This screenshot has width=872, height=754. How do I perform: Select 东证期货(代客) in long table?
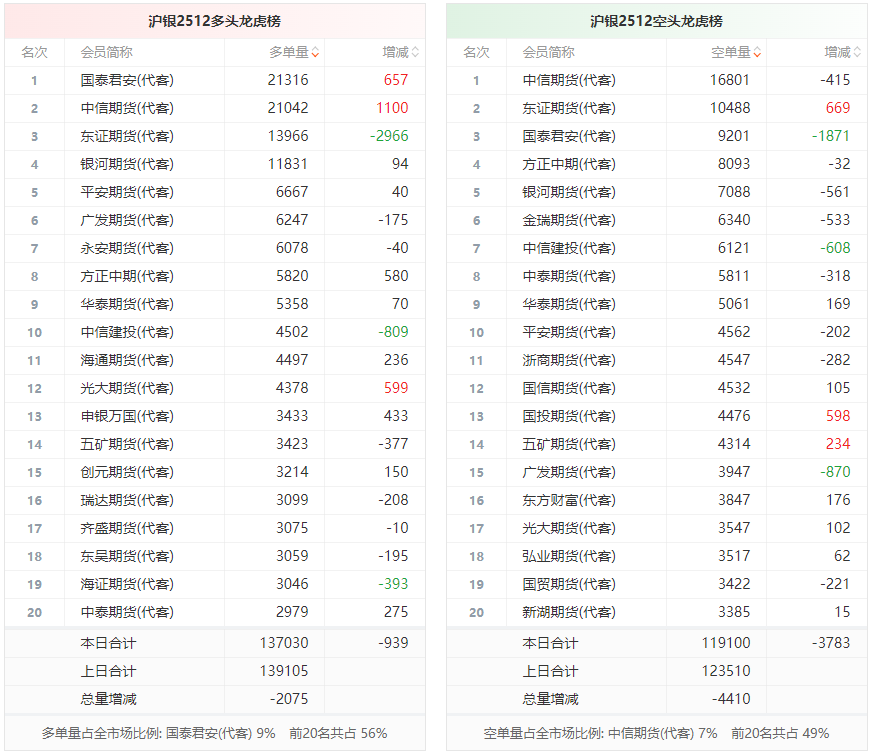(x=127, y=136)
